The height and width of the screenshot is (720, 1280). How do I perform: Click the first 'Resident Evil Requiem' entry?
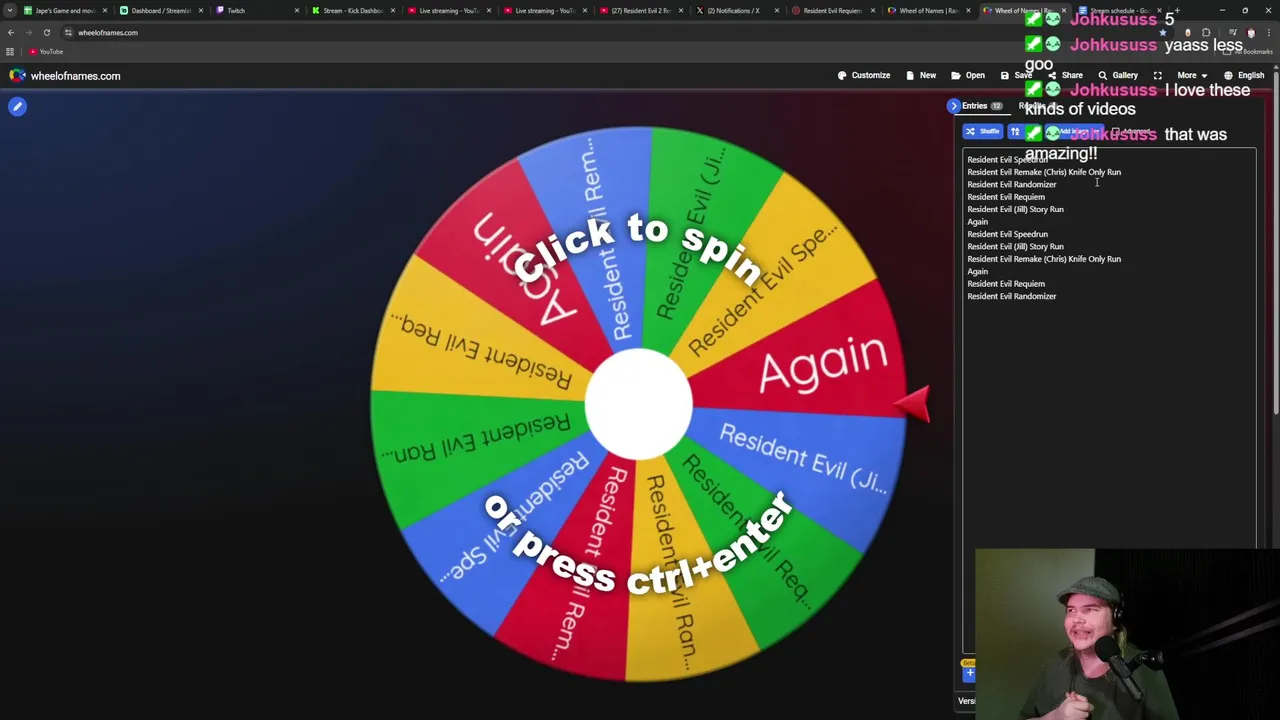pos(1005,197)
